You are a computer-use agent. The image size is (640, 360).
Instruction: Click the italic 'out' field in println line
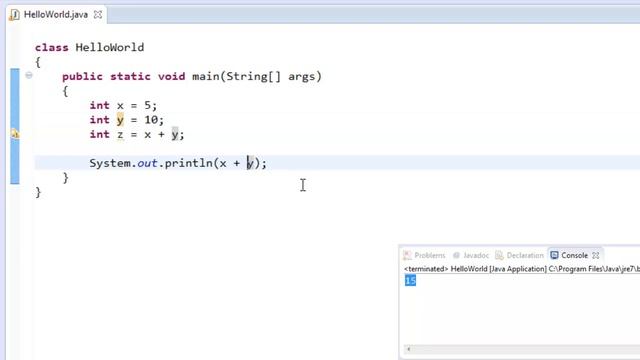tap(147, 163)
